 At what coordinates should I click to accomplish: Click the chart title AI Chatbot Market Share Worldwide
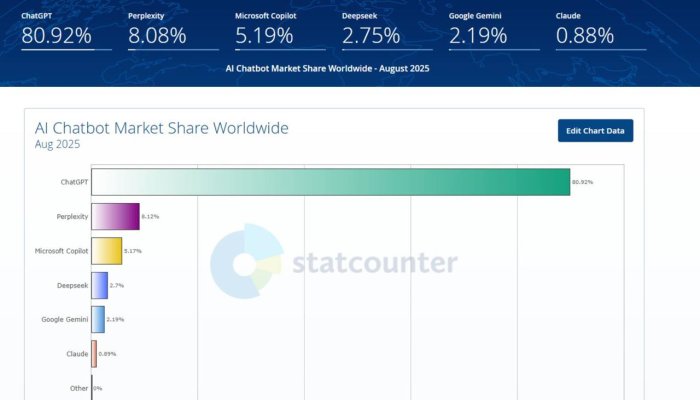[x=162, y=128]
